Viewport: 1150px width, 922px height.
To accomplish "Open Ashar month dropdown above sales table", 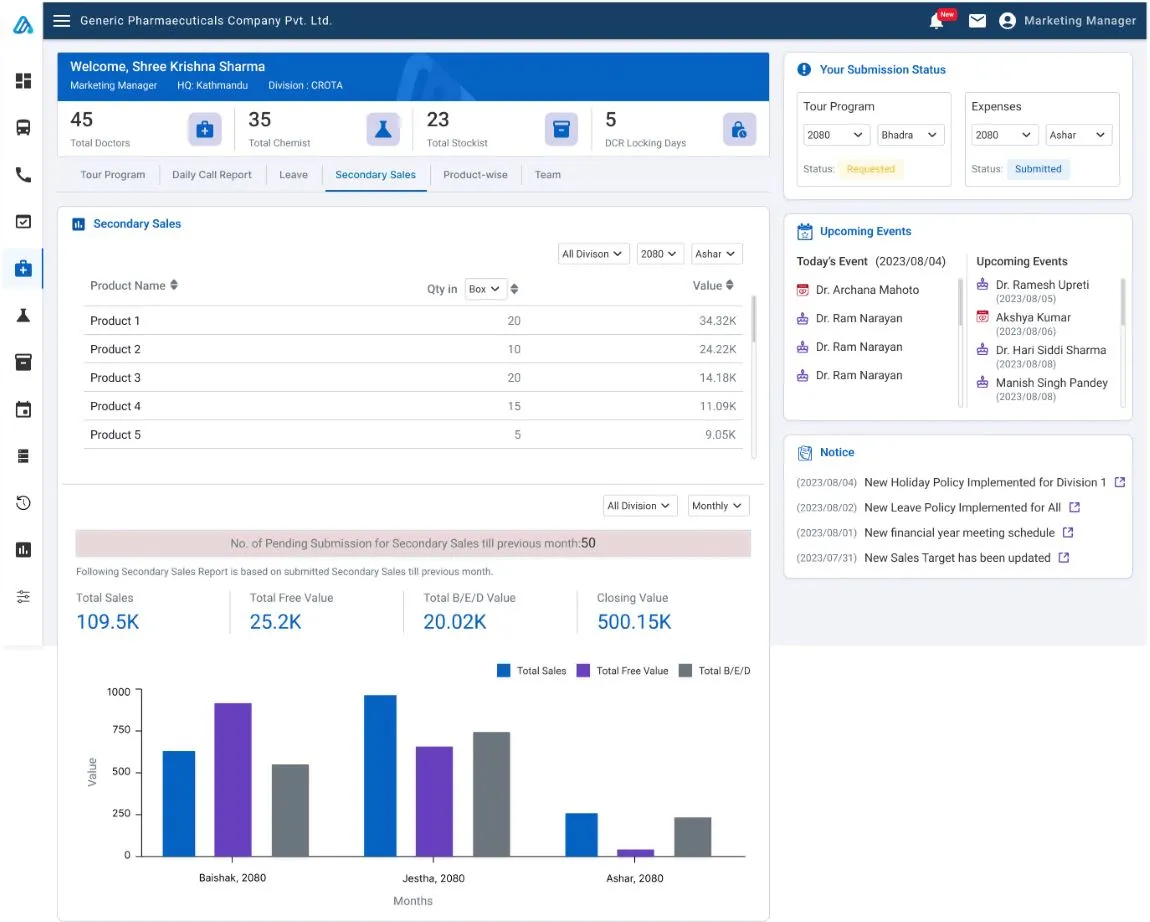I will pos(717,254).
